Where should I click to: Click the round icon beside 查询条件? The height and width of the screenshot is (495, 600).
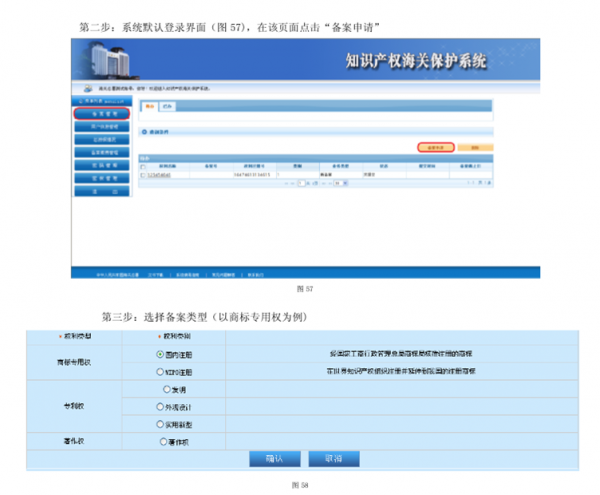pyautogui.click(x=144, y=131)
